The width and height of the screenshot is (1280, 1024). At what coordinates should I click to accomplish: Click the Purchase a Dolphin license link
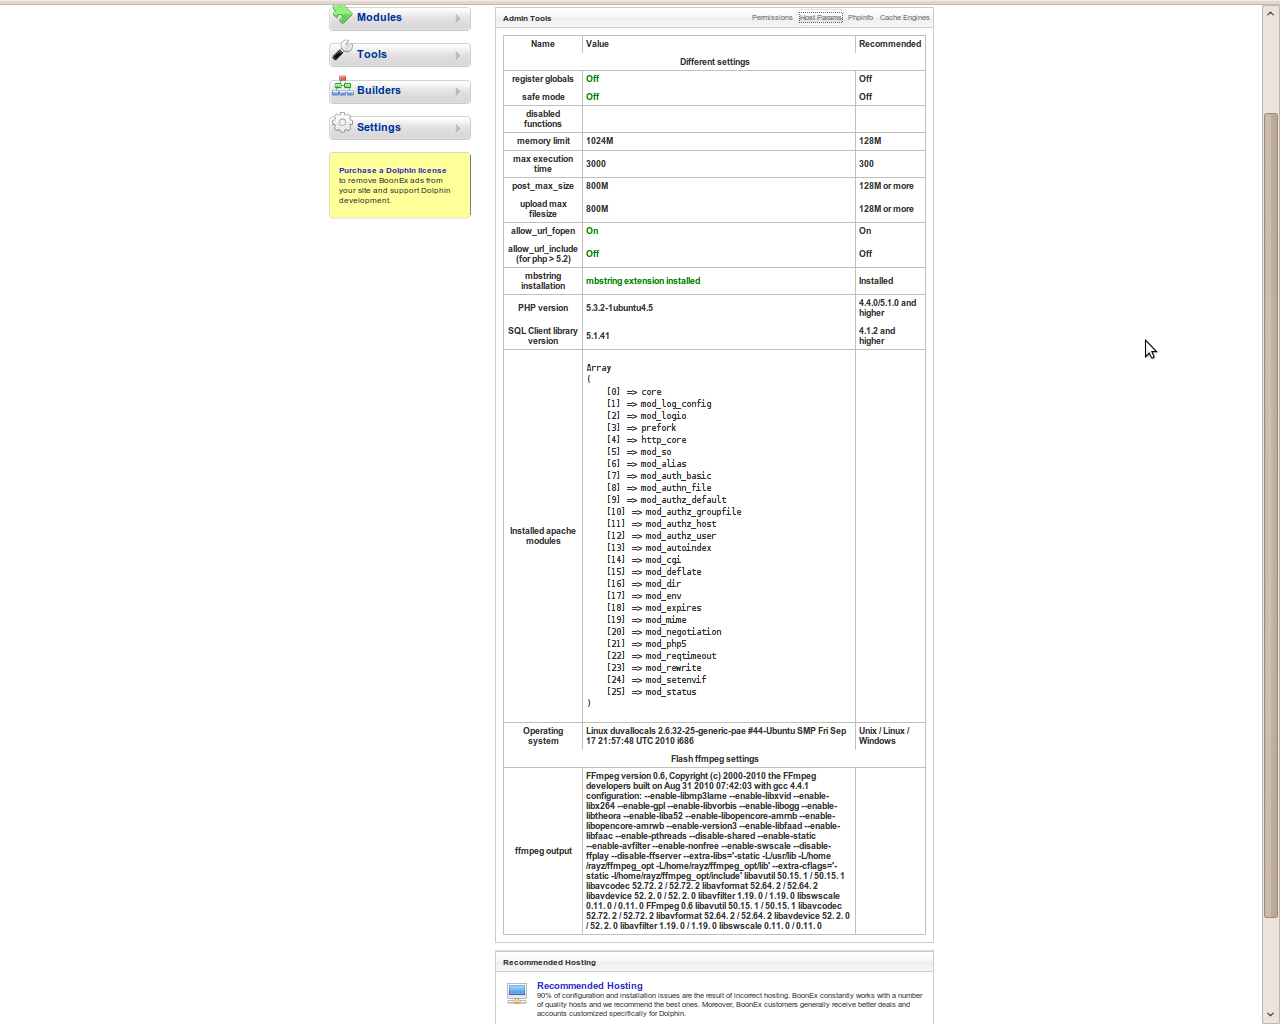click(x=392, y=171)
